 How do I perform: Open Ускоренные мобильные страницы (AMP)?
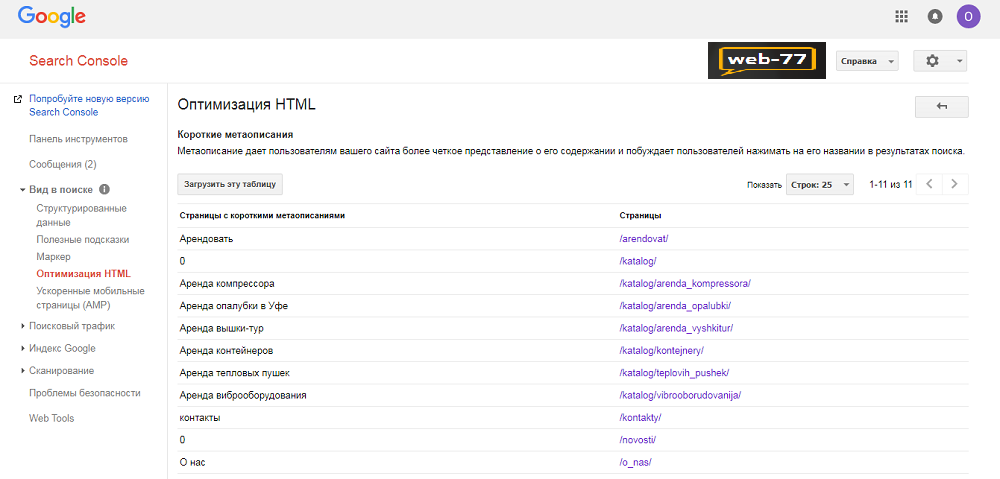tap(91, 298)
